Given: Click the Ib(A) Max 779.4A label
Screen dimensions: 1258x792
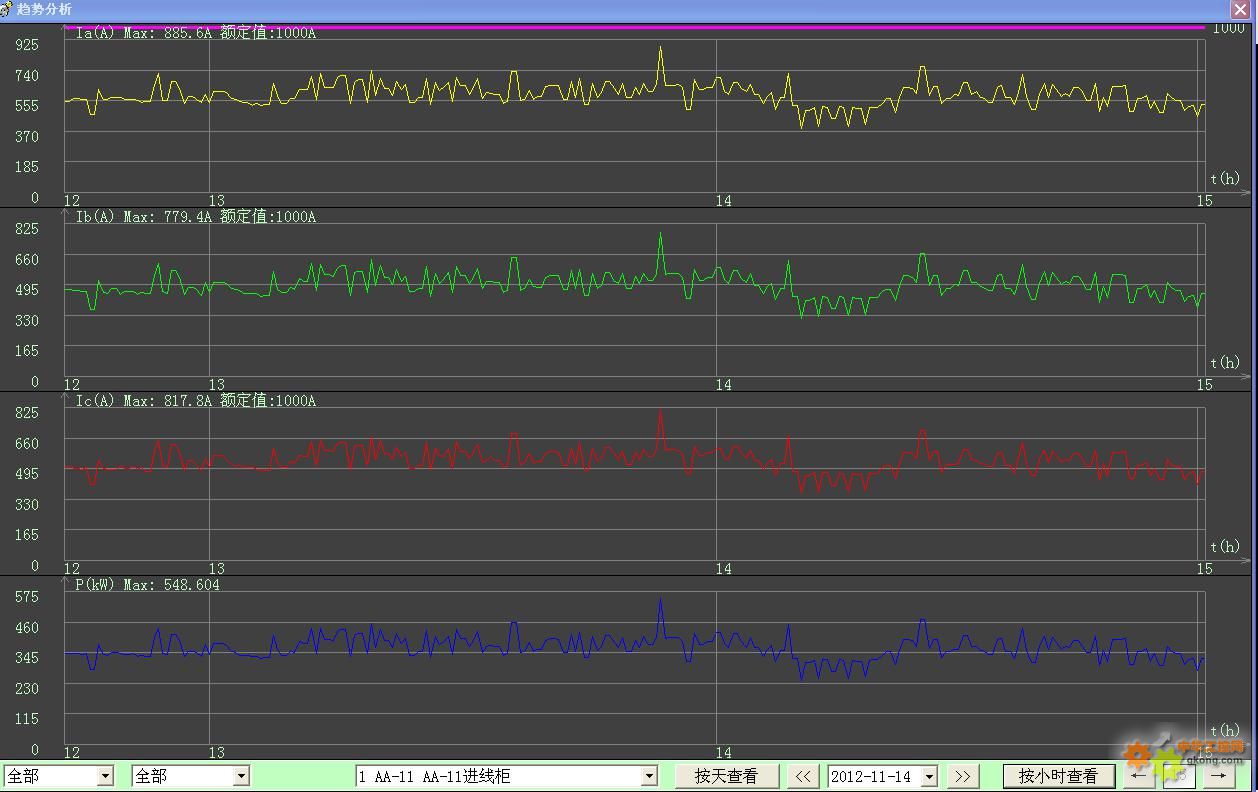Looking at the screenshot, I should click(195, 217).
